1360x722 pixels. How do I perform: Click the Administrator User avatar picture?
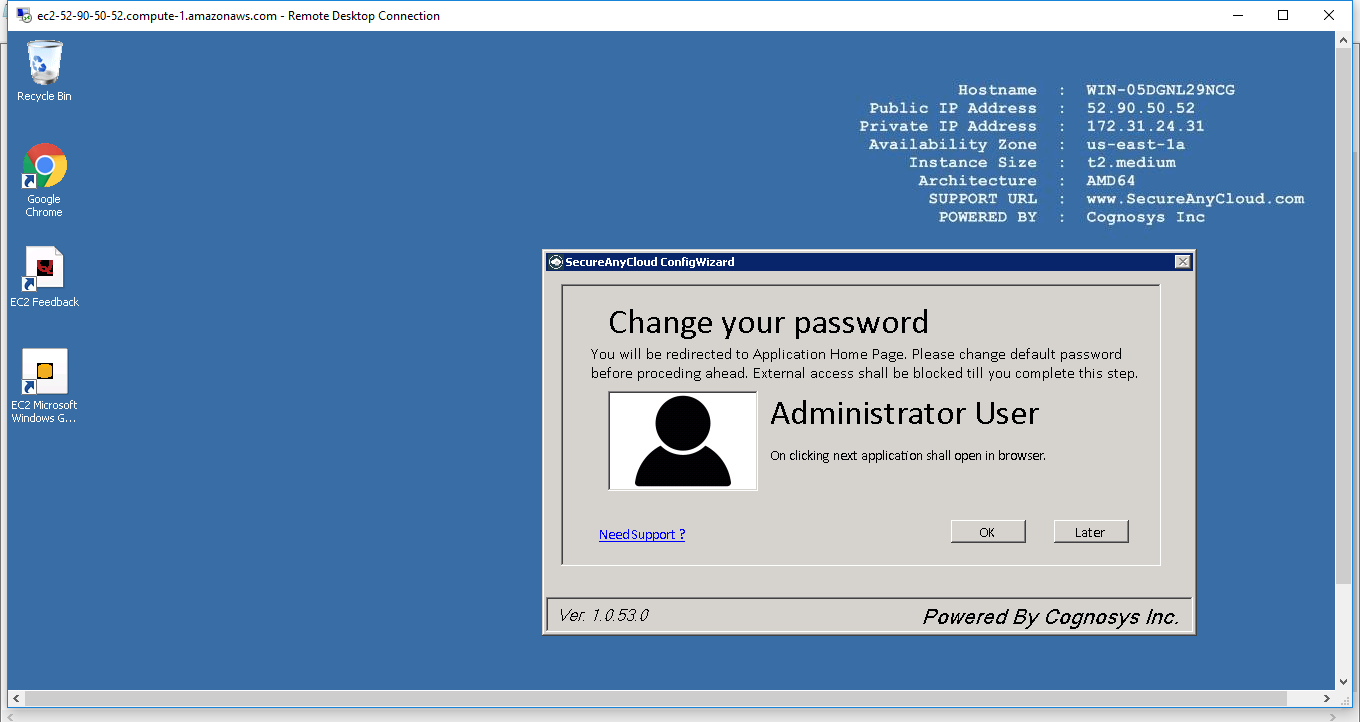click(x=683, y=441)
